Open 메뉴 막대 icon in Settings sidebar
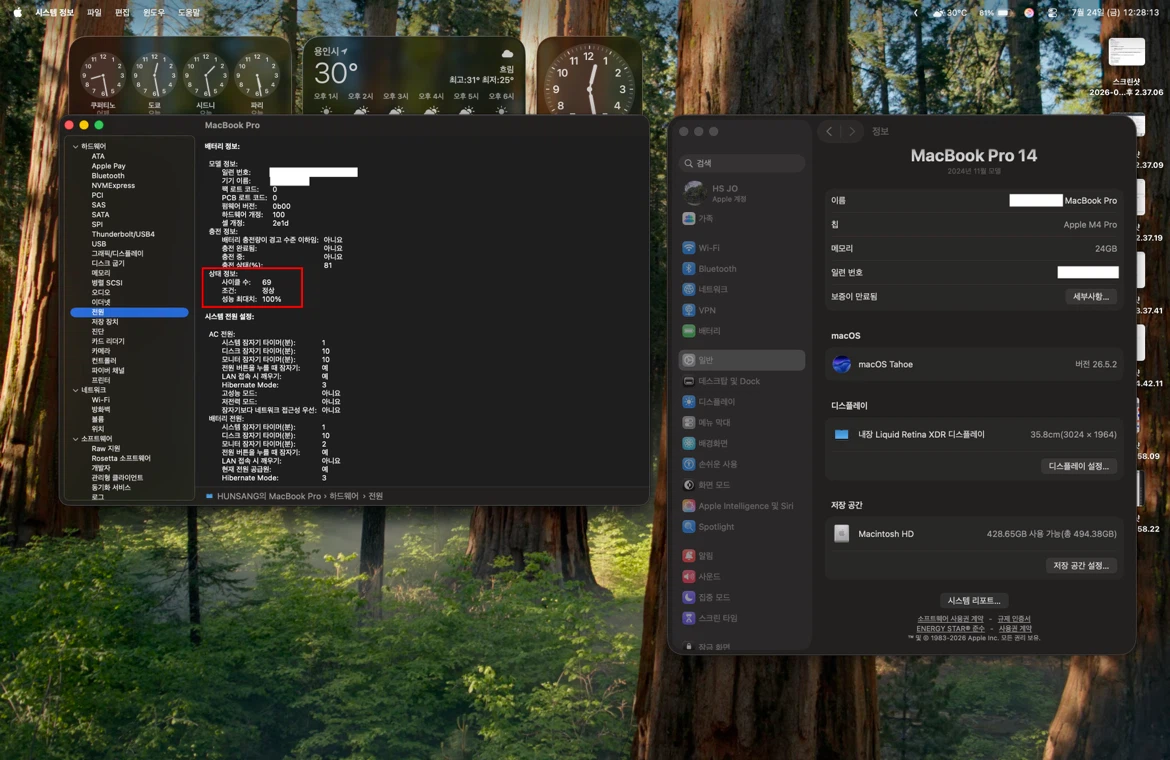 (x=689, y=422)
